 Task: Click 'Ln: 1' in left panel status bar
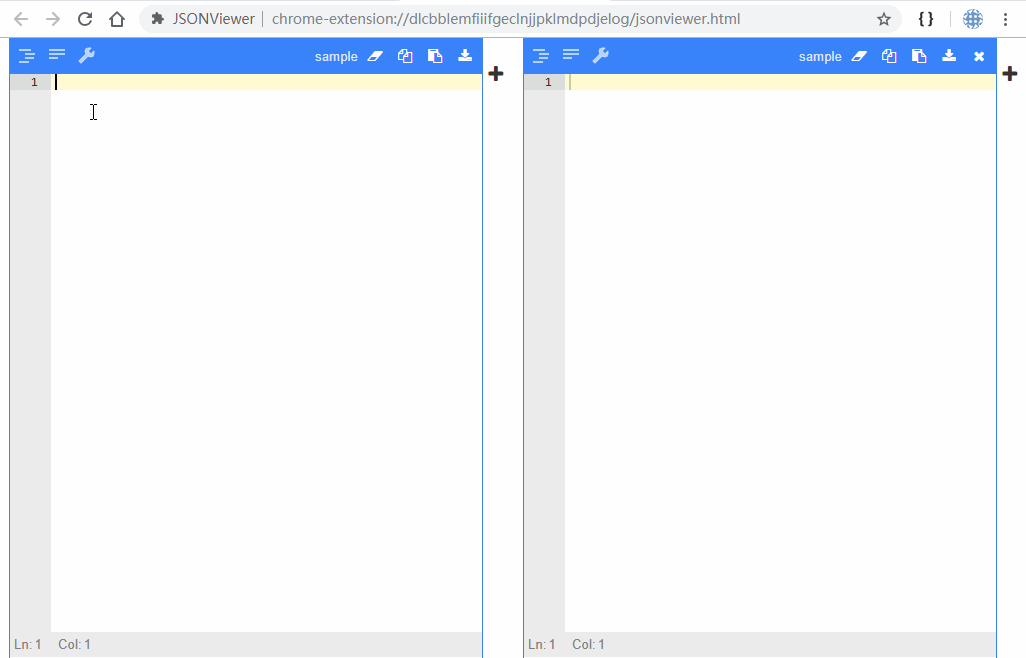[27, 644]
